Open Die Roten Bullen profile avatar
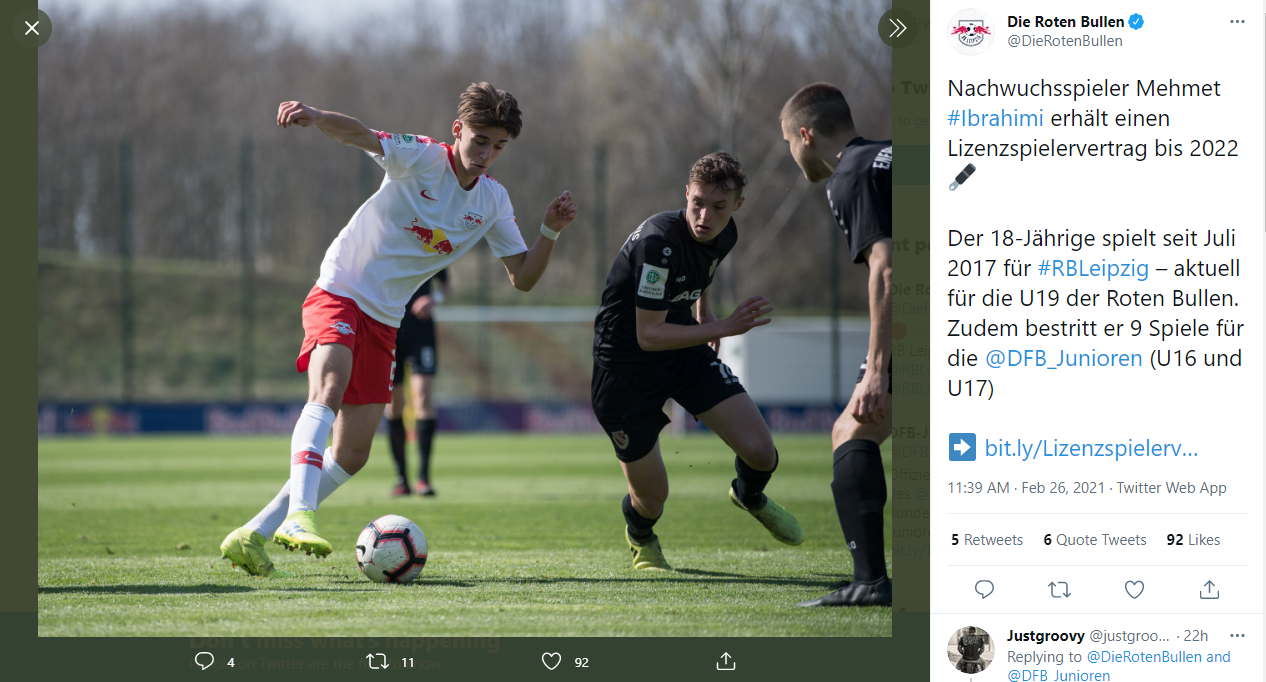Image resolution: width=1266 pixels, height=682 pixels. point(971,32)
